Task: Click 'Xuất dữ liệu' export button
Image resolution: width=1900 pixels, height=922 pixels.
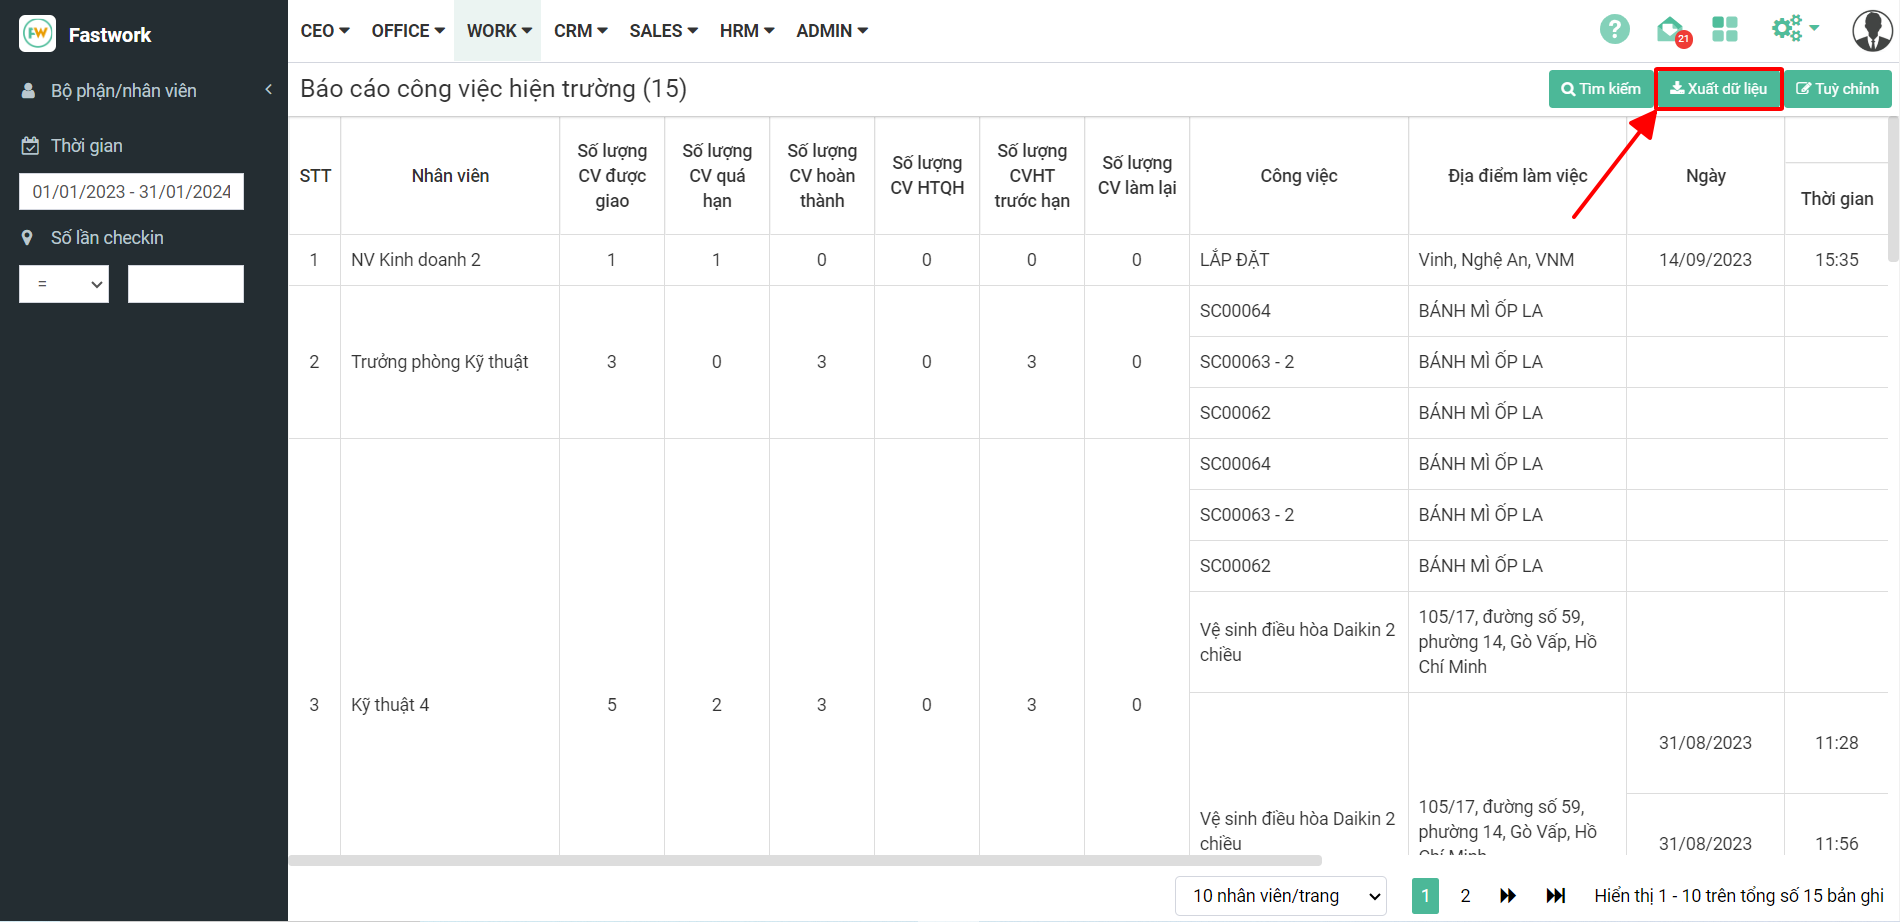Action: pyautogui.click(x=1718, y=89)
